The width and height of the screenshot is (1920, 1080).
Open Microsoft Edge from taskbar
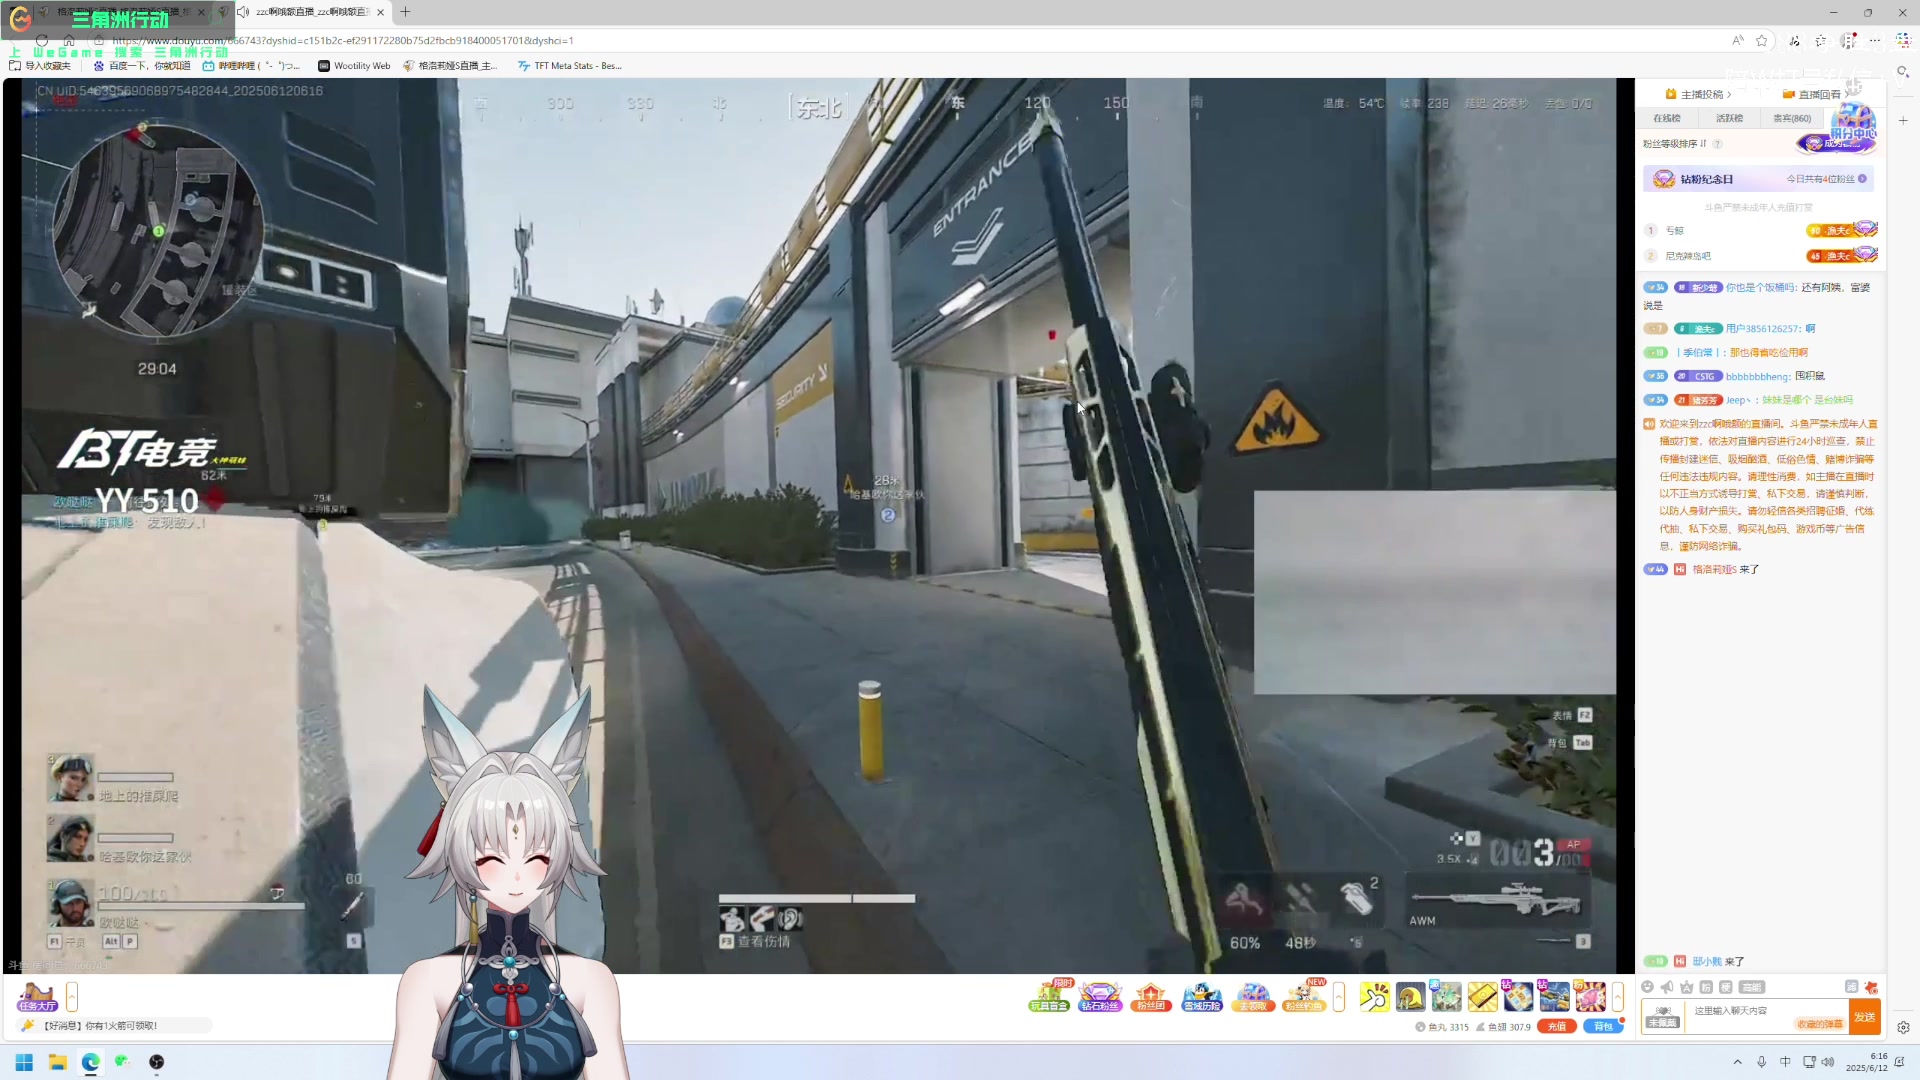tap(90, 1062)
